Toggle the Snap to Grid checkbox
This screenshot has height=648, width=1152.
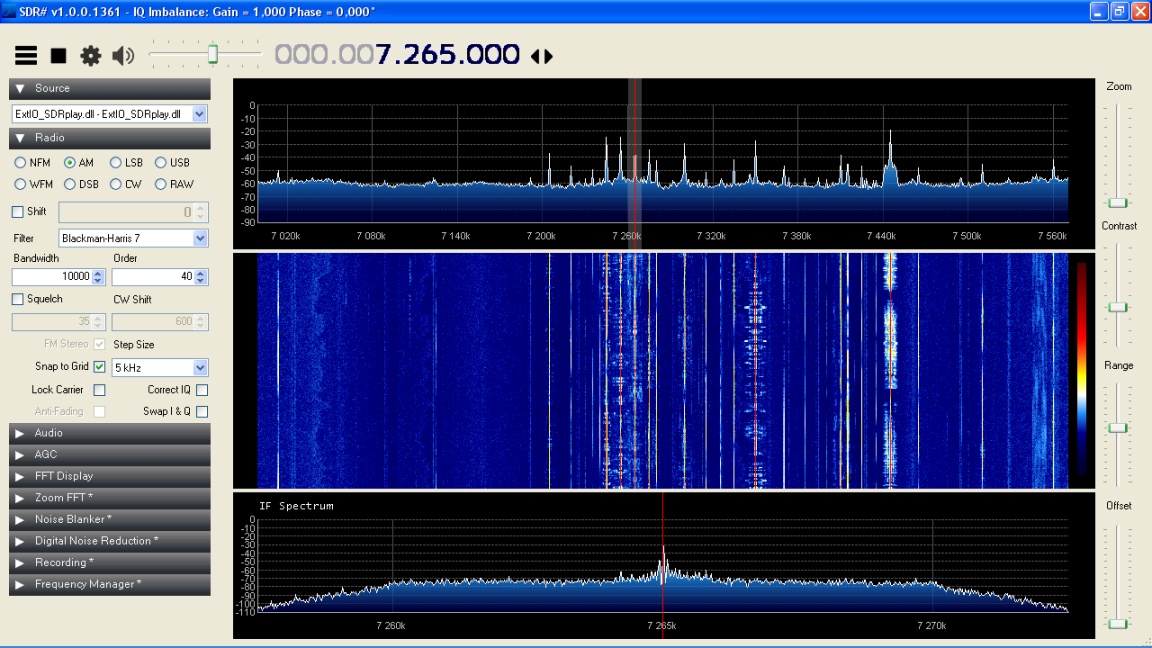100,367
